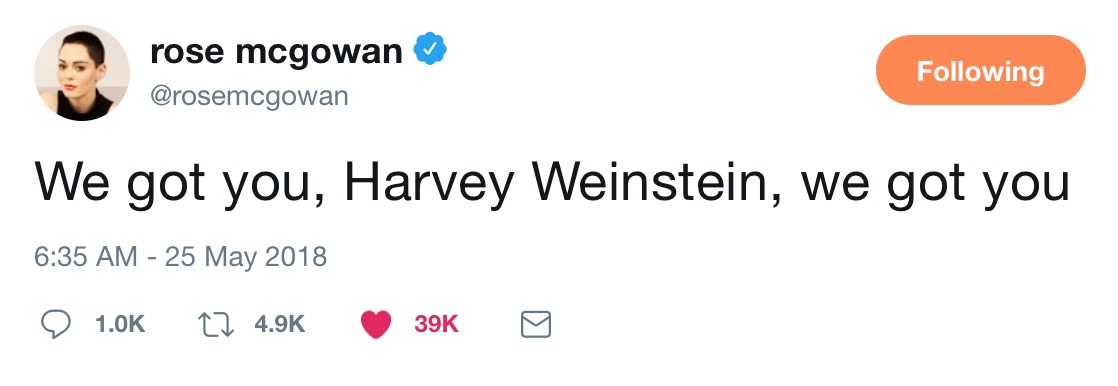This screenshot has width=1118, height=386.
Task: View replies via the 1.0K count
Action: (120, 325)
